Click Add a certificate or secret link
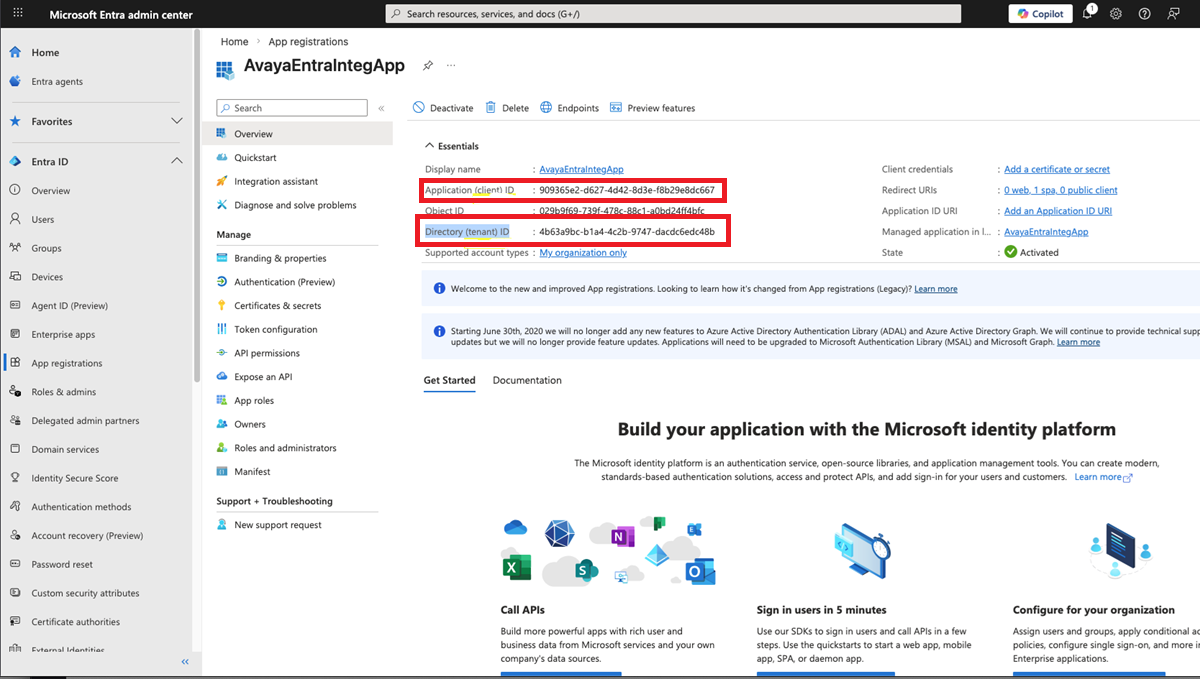Screen dimensions: 1200x679 coord(1056,170)
